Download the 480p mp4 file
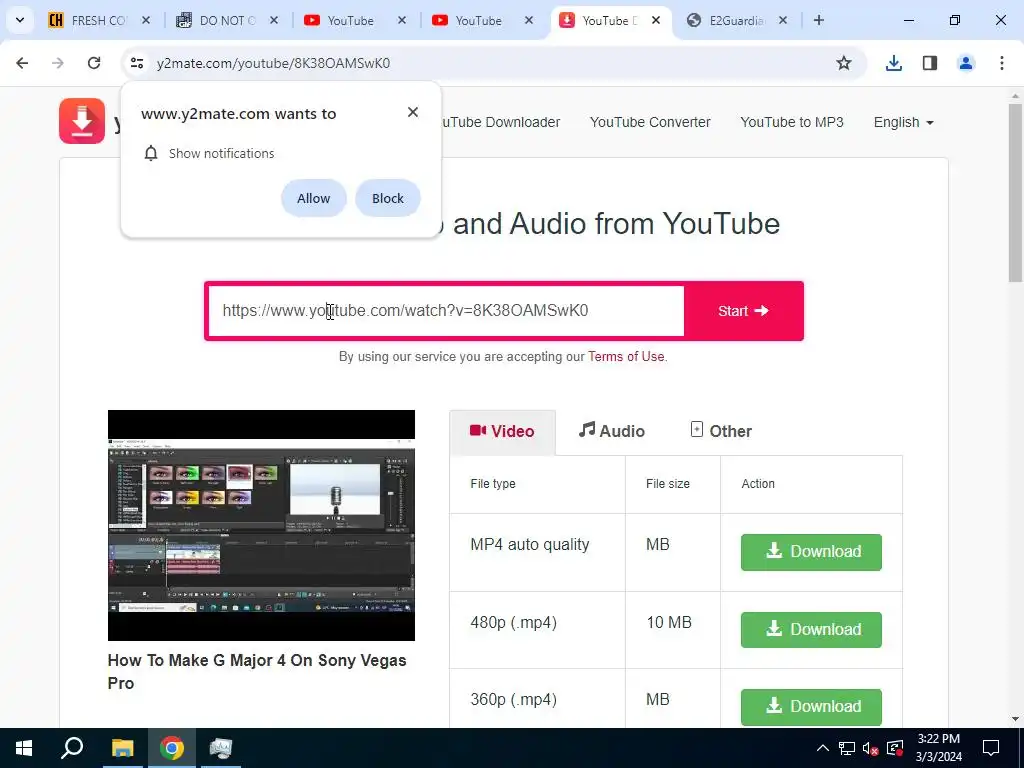Image resolution: width=1024 pixels, height=768 pixels. pos(811,630)
